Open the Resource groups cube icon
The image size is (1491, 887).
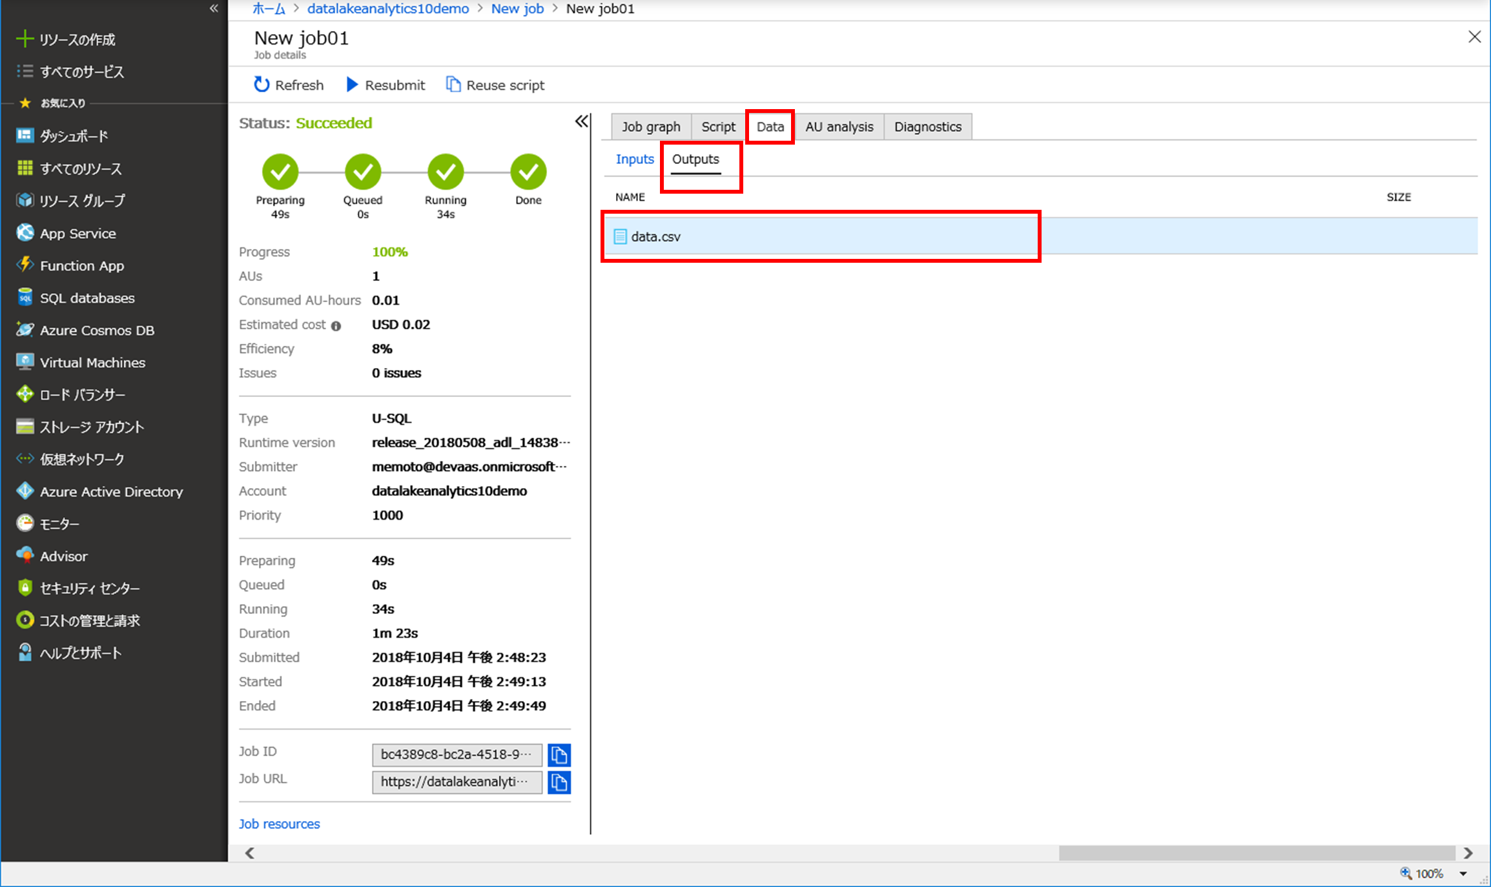[x=25, y=200]
